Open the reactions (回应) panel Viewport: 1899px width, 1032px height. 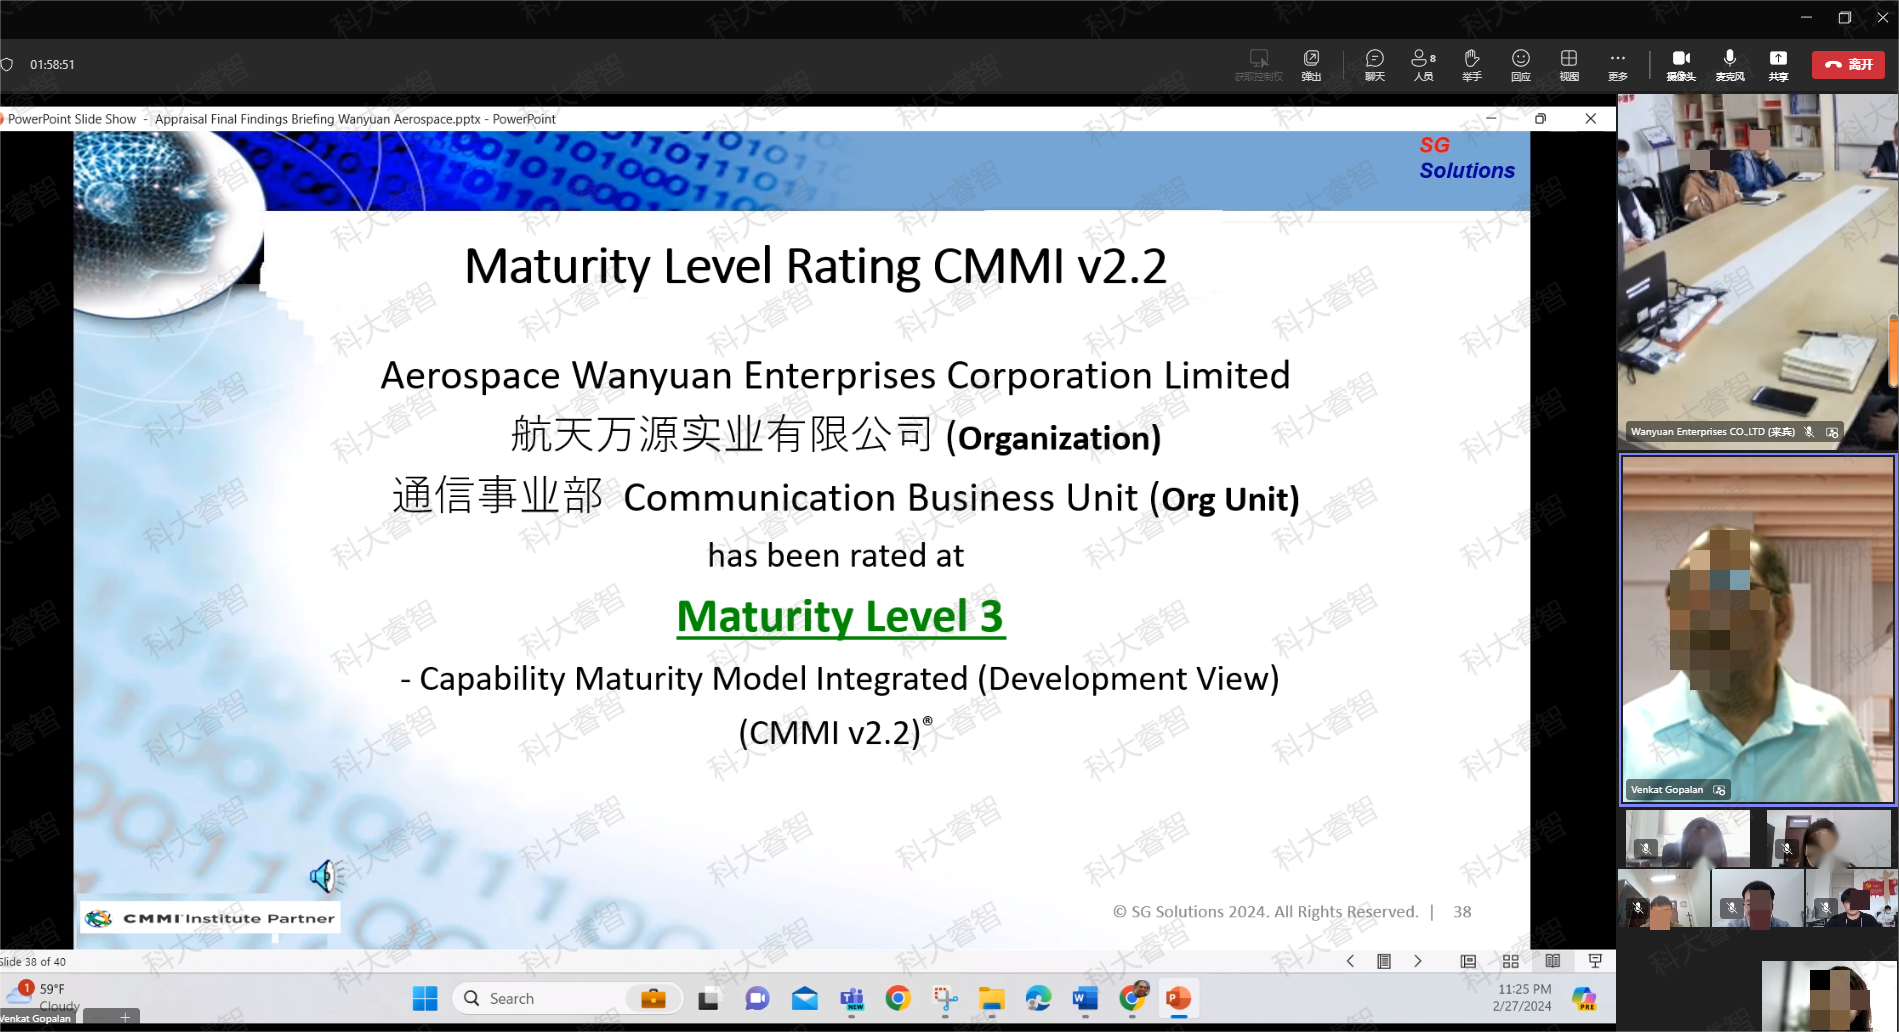pos(1520,65)
